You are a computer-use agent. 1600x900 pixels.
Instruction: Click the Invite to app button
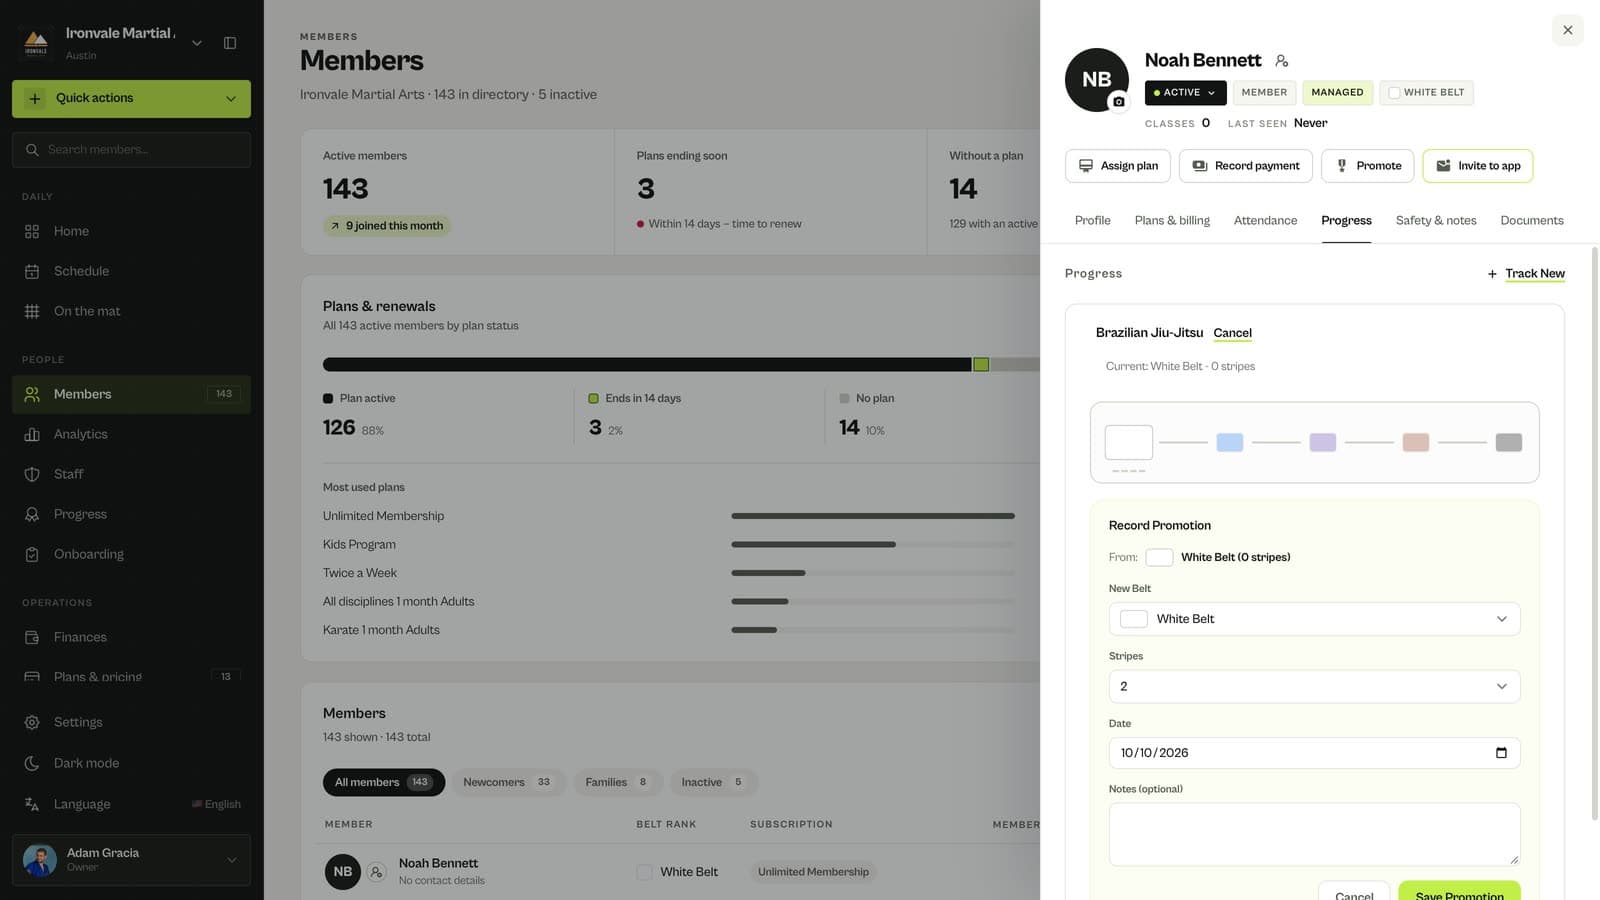tap(1477, 166)
